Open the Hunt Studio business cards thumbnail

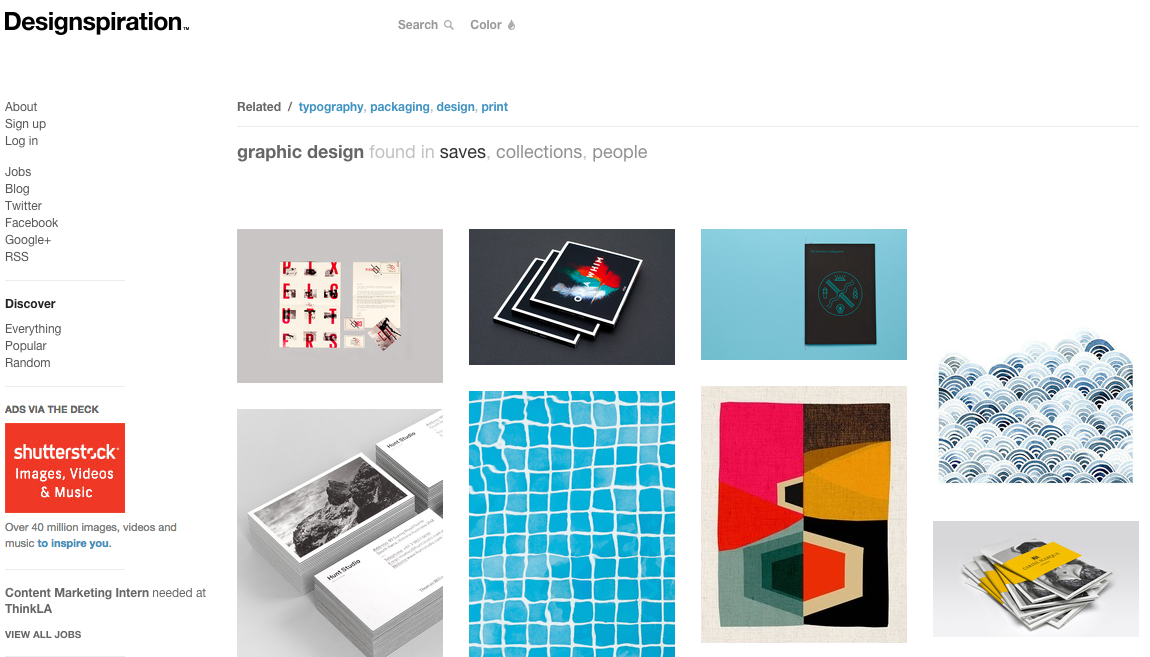340,533
